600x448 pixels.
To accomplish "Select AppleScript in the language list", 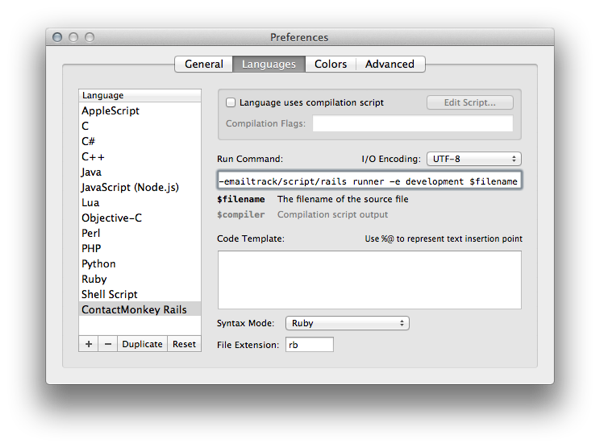I will coord(111,111).
